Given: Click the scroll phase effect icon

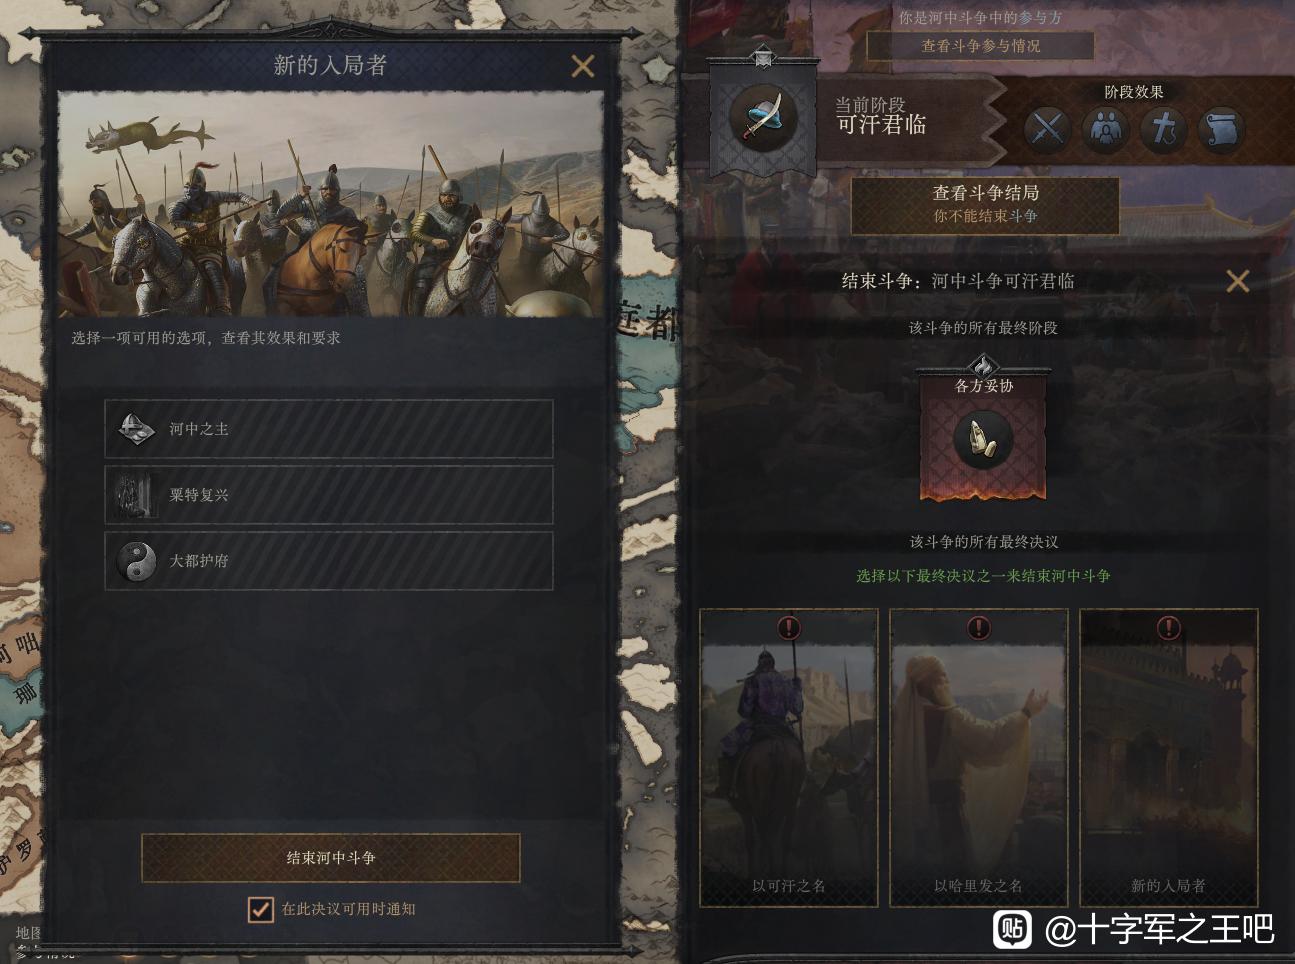Looking at the screenshot, I should 1221,129.
